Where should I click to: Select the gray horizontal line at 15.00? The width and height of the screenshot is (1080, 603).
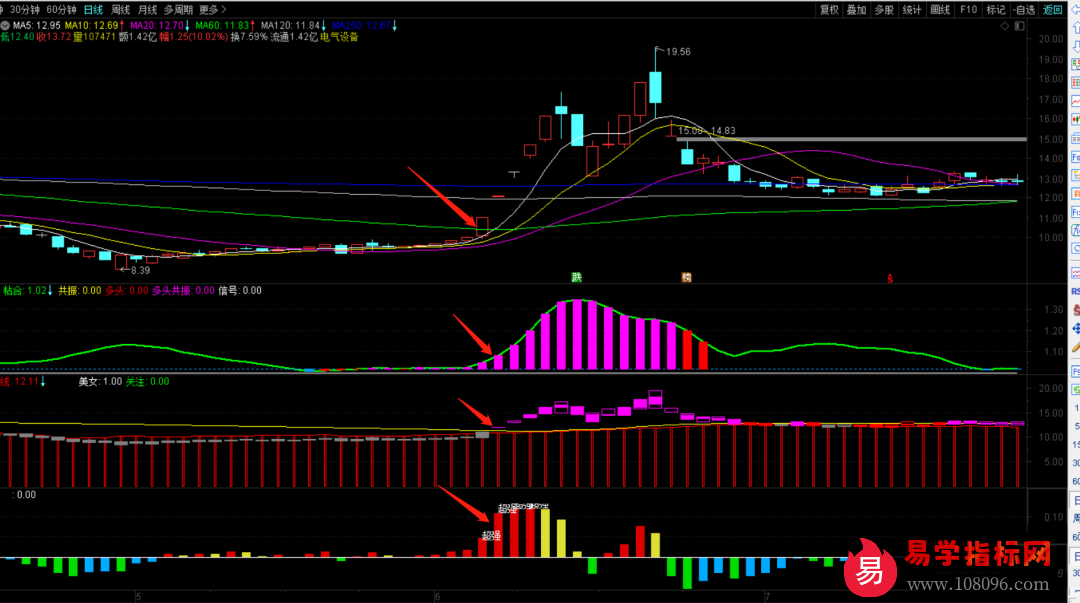click(851, 139)
